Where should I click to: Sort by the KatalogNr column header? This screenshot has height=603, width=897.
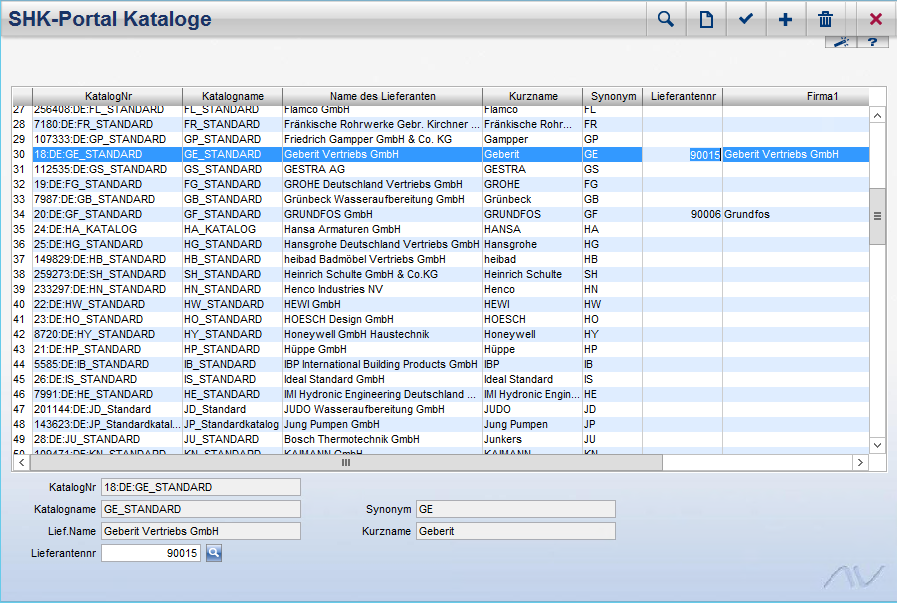pos(108,96)
